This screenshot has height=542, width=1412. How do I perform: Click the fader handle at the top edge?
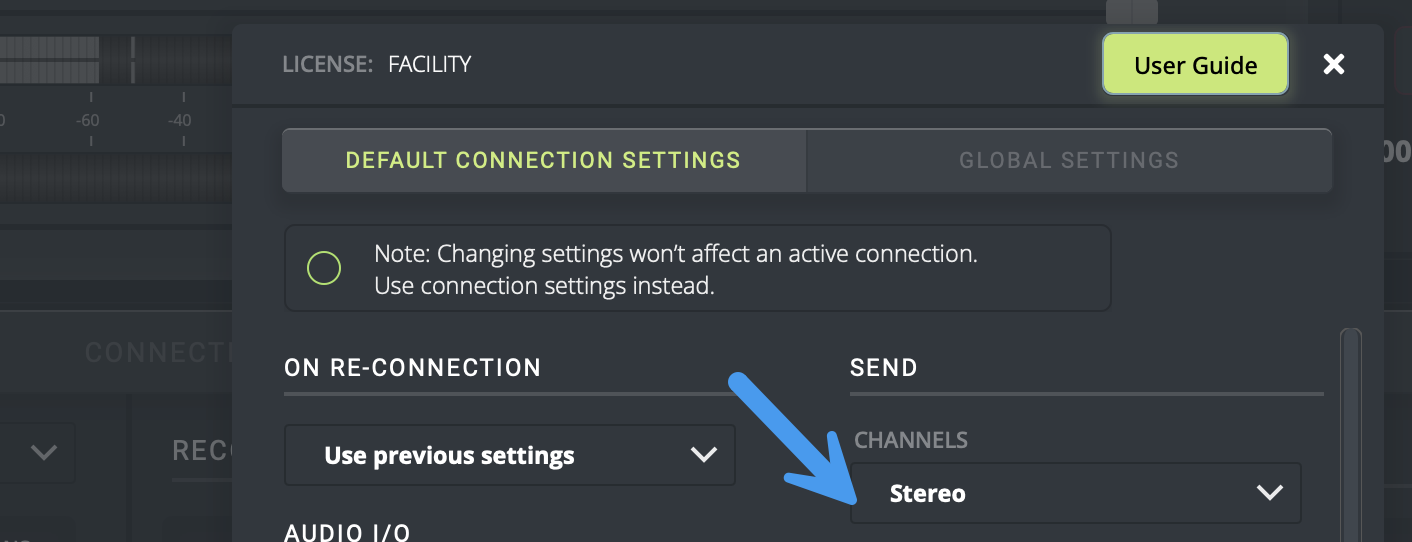point(1131,12)
